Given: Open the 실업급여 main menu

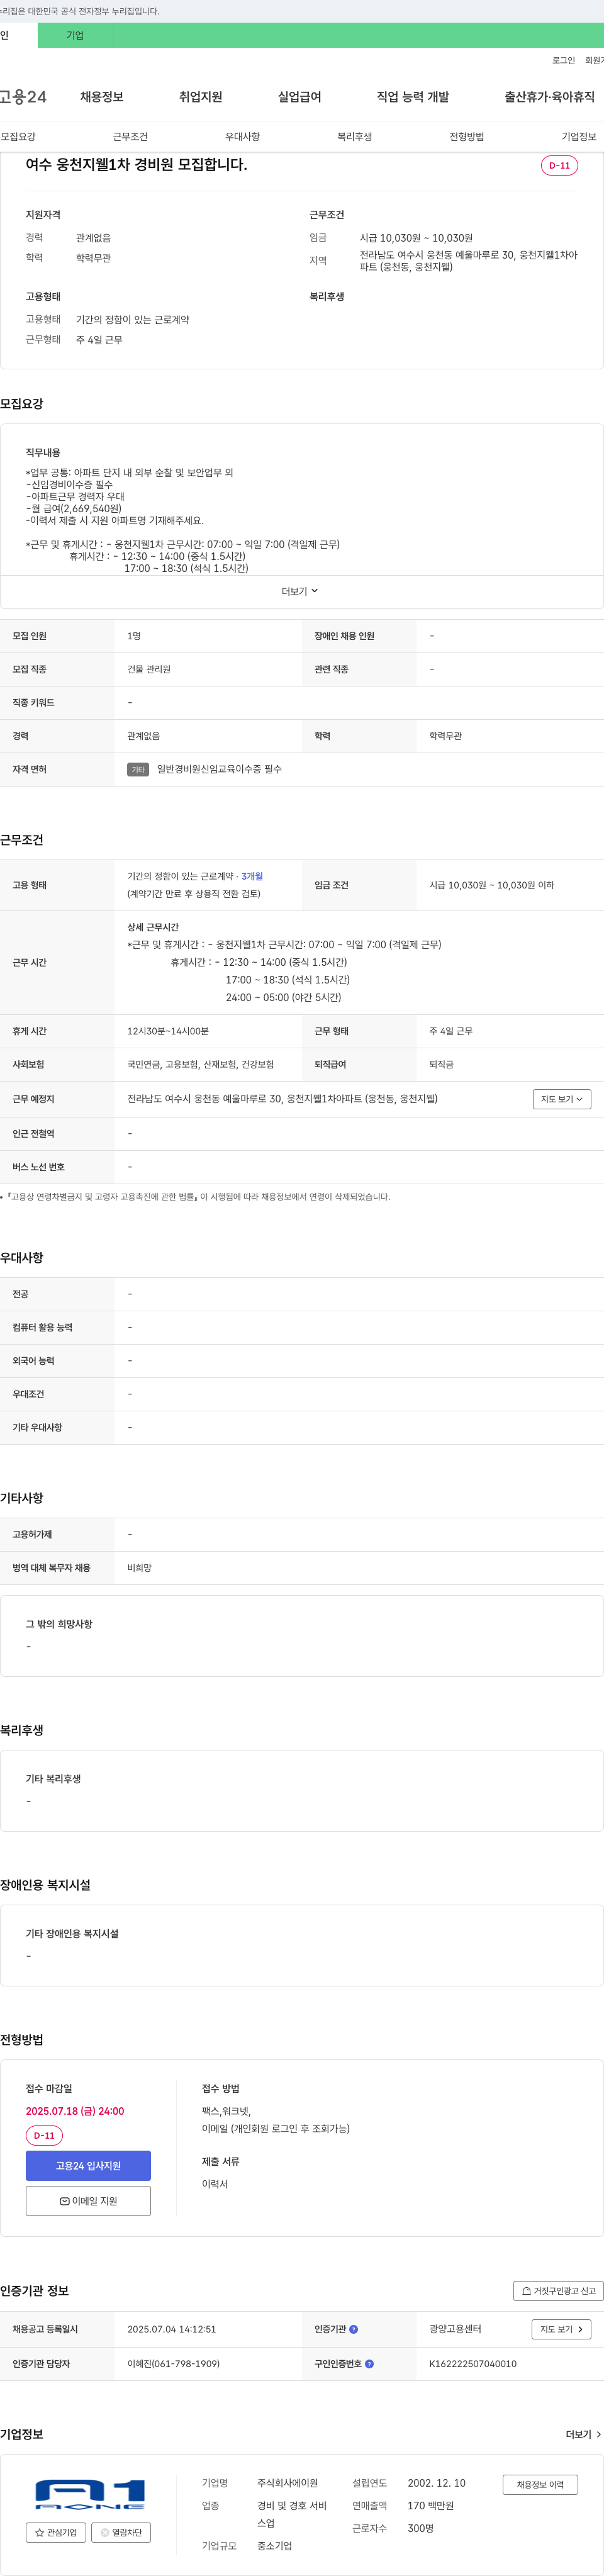Looking at the screenshot, I should [299, 97].
